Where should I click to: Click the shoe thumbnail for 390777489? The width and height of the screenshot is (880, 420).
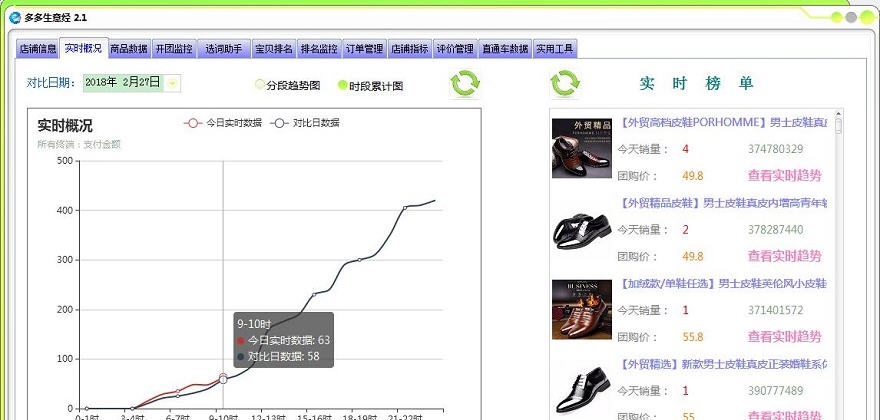(581, 390)
